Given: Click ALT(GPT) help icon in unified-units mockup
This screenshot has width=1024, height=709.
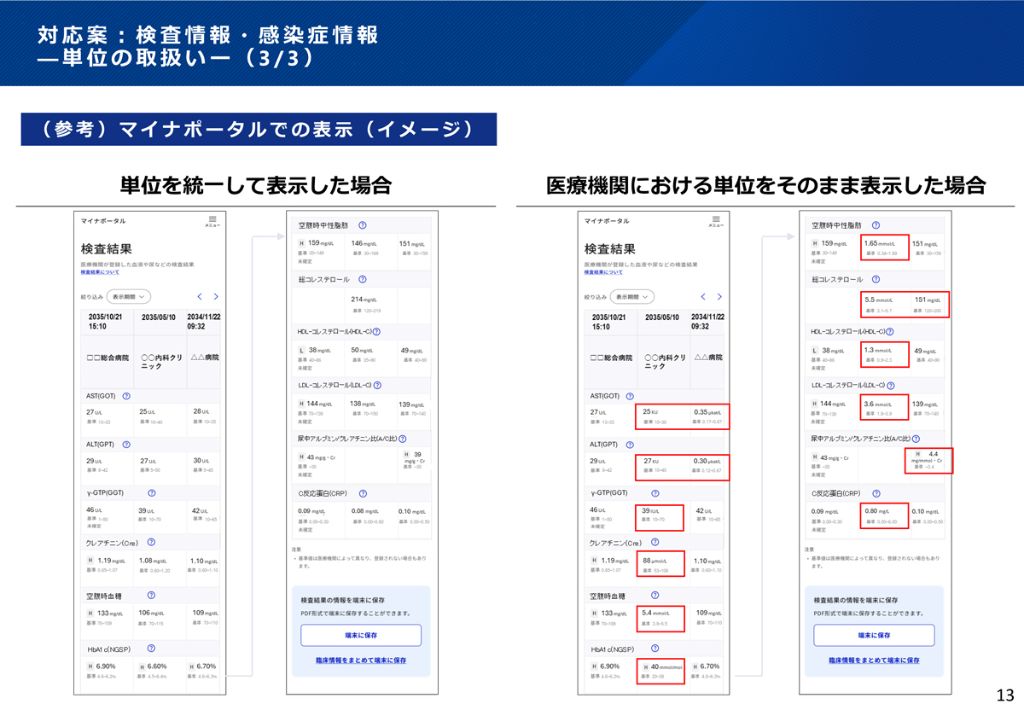Looking at the screenshot, I should [127, 445].
